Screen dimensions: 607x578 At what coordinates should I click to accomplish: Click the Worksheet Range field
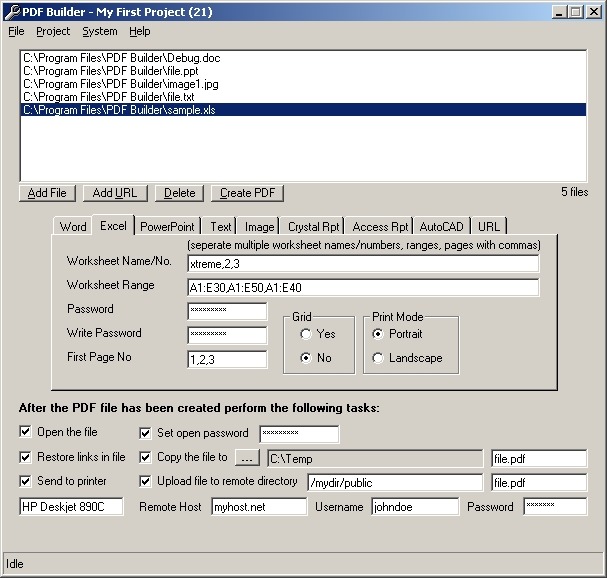tap(363, 288)
